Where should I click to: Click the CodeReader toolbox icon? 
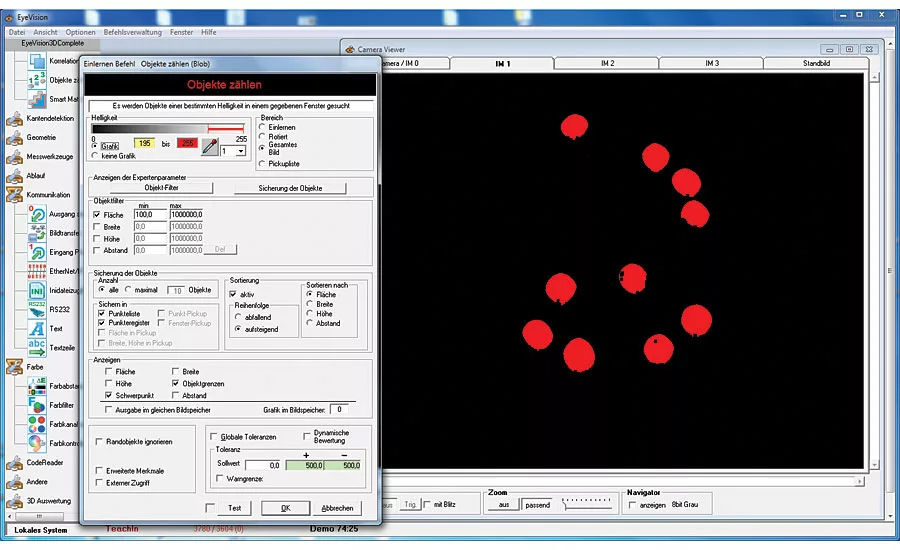(14, 463)
